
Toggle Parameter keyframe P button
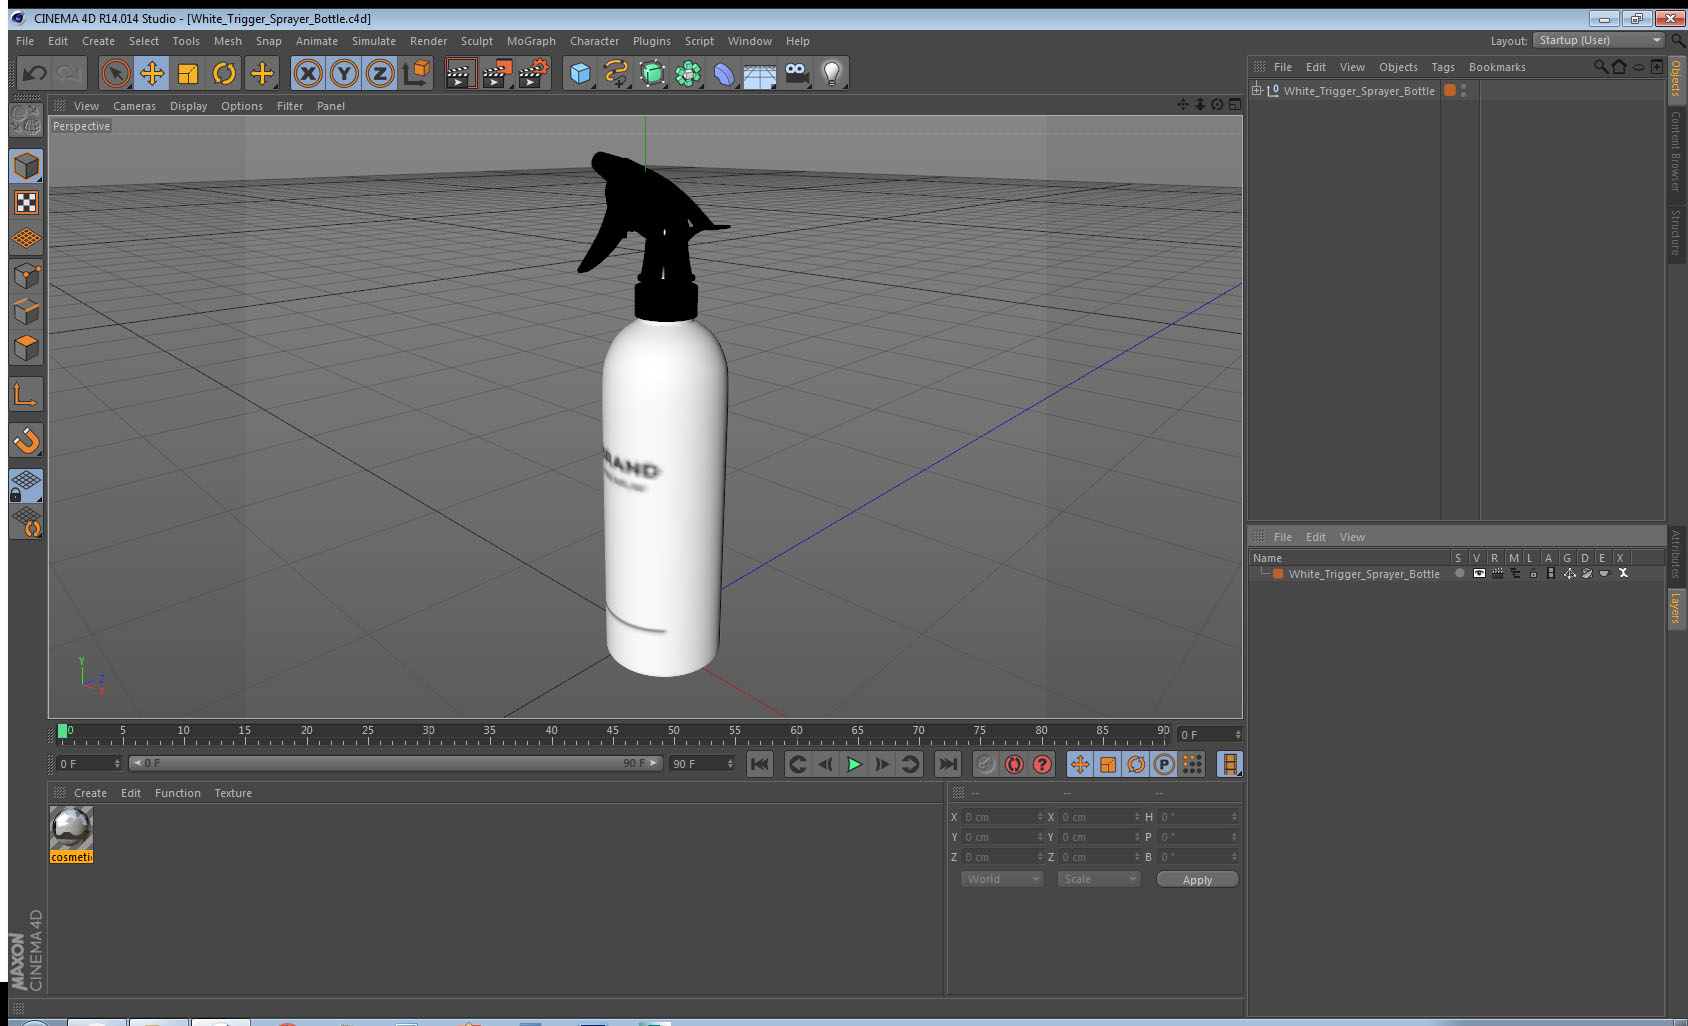pyautogui.click(x=1164, y=765)
